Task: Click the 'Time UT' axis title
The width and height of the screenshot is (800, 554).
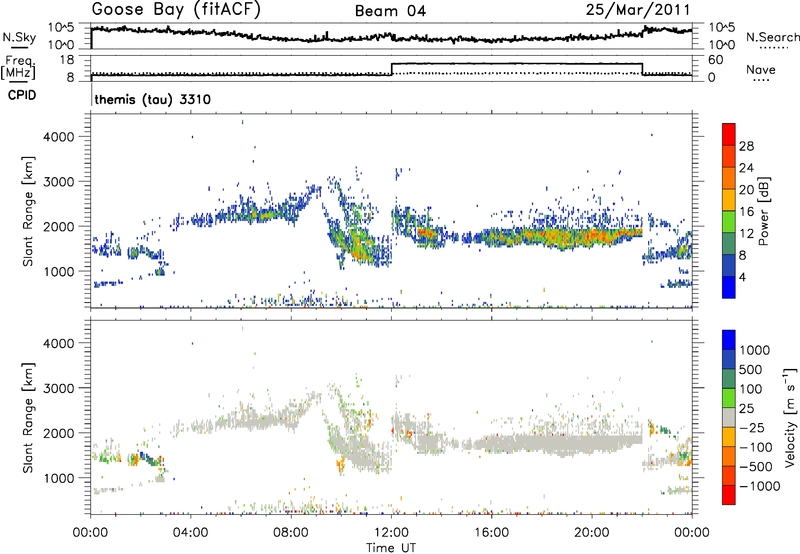Action: click(391, 548)
